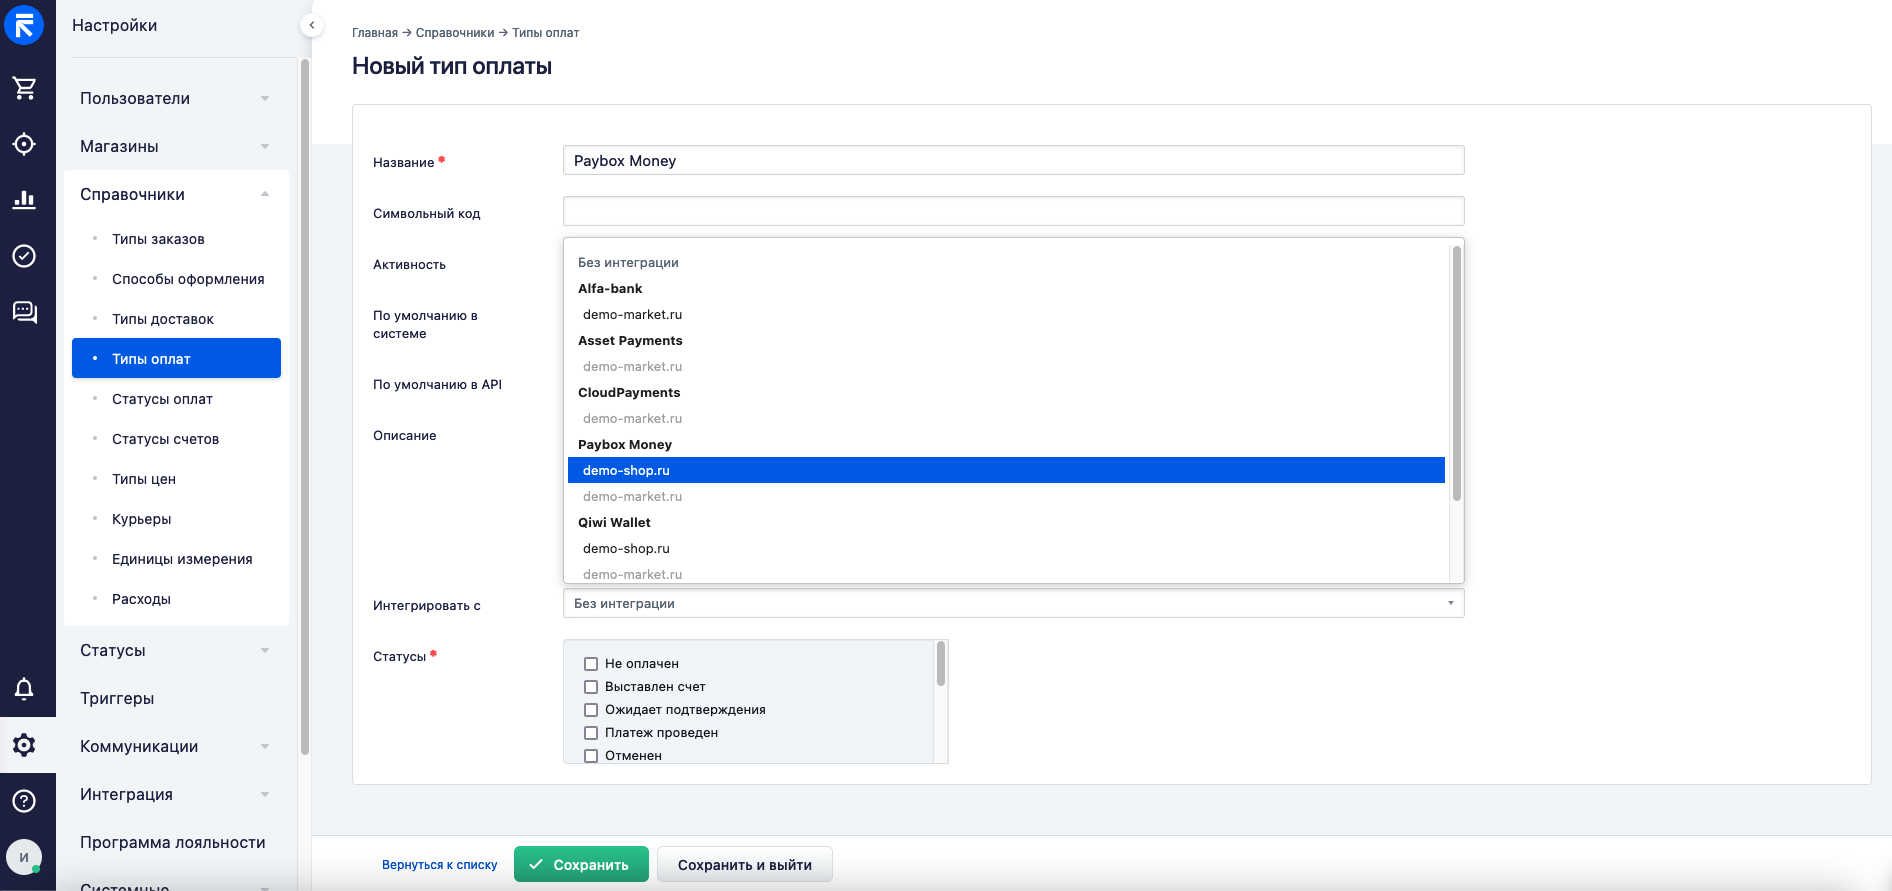
Task: Open the user profile avatar
Action: coord(24,857)
